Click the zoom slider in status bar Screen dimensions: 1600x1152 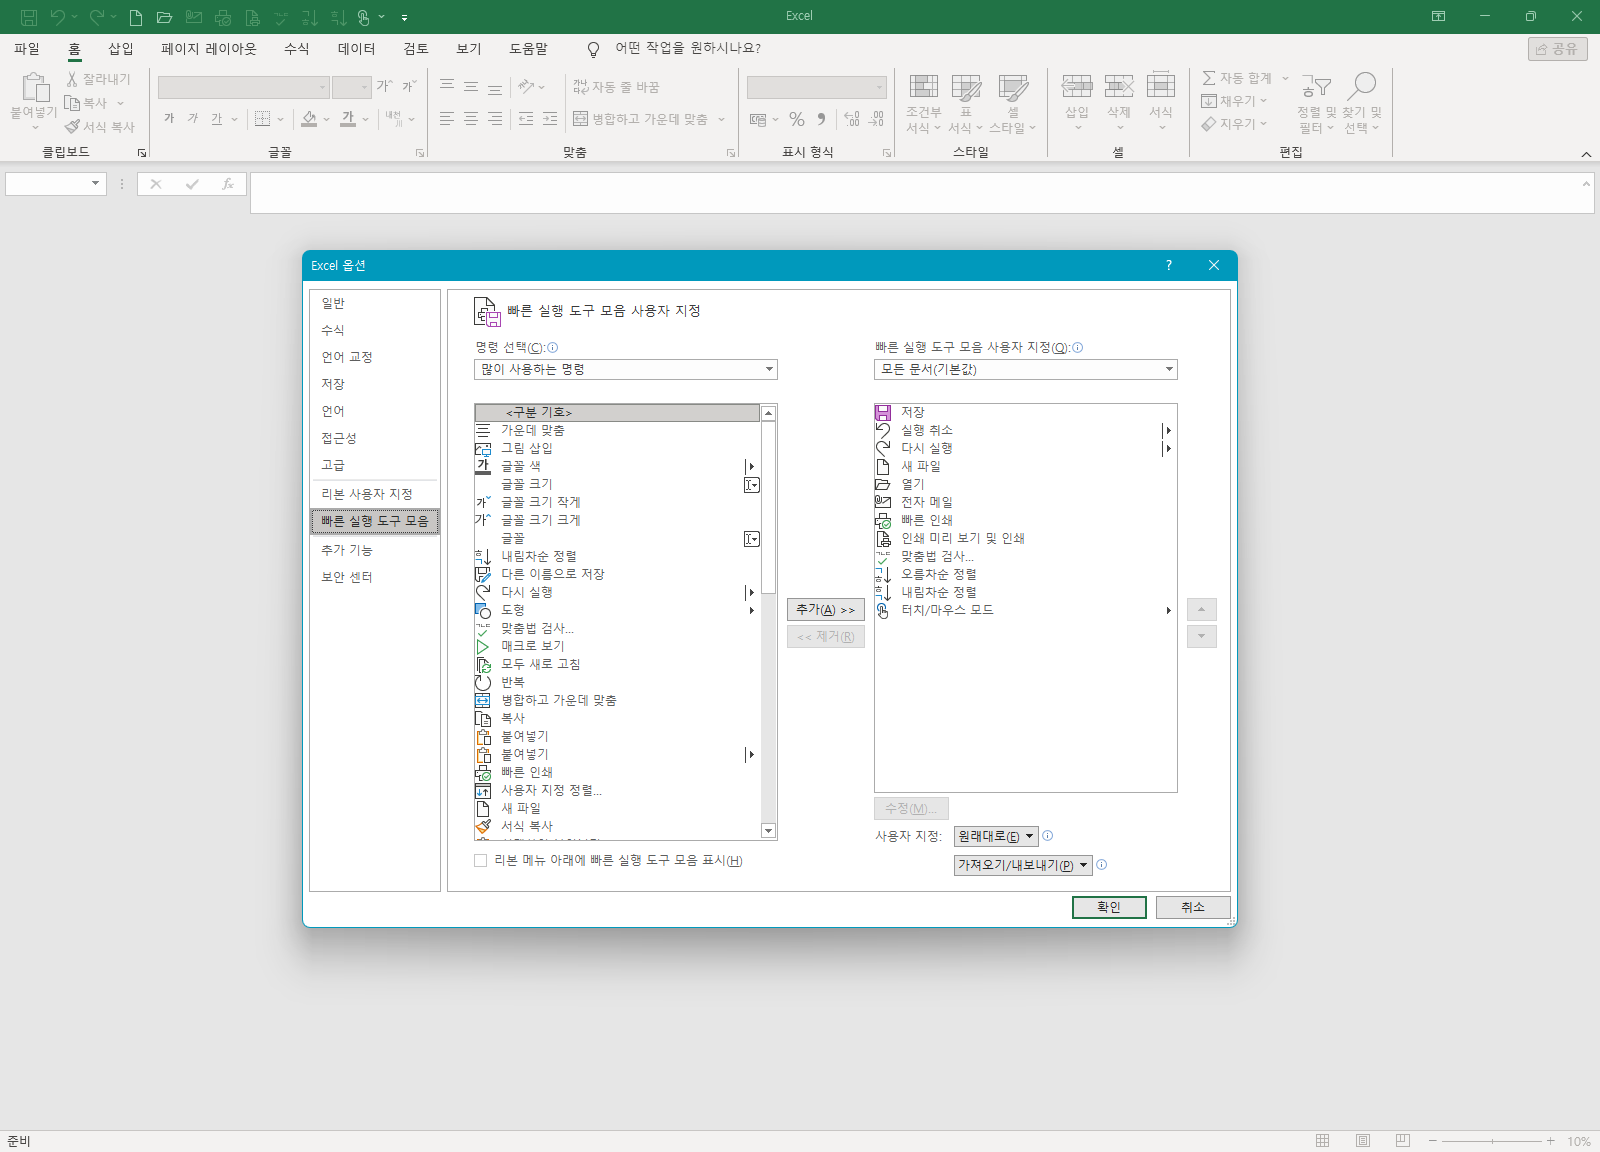(1492, 1141)
